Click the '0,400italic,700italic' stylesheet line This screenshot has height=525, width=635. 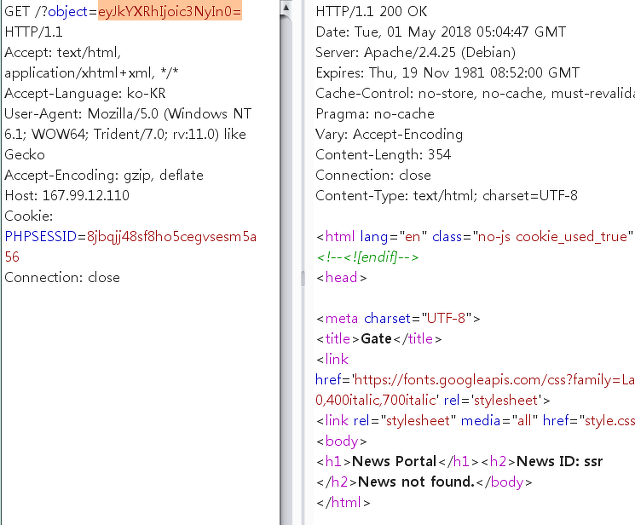433,400
